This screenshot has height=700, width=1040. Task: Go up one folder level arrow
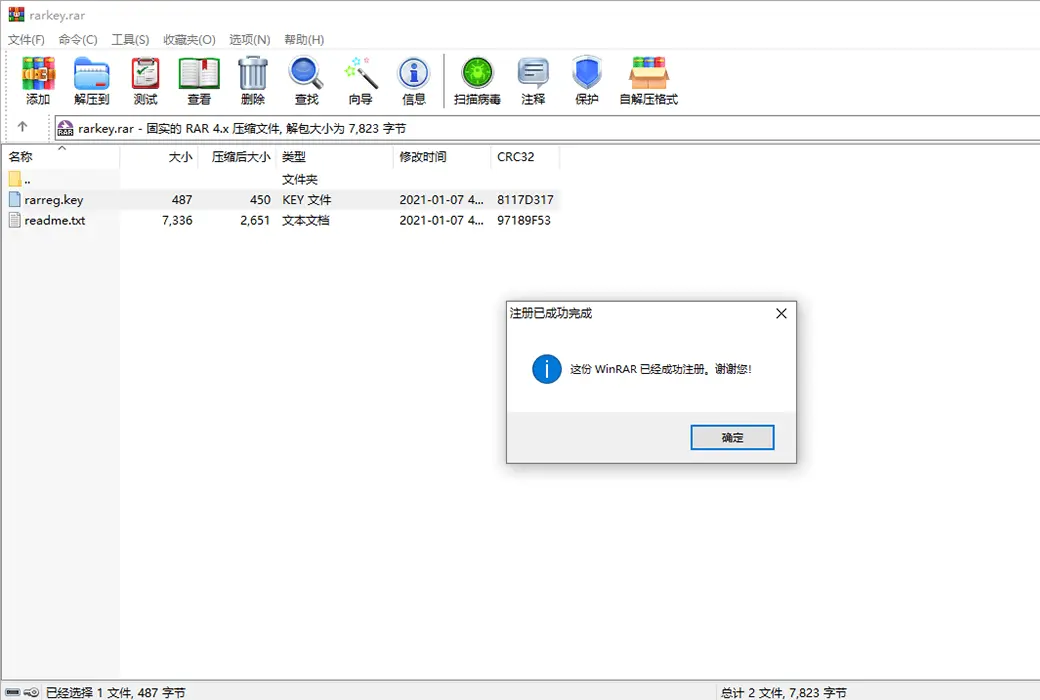23,127
